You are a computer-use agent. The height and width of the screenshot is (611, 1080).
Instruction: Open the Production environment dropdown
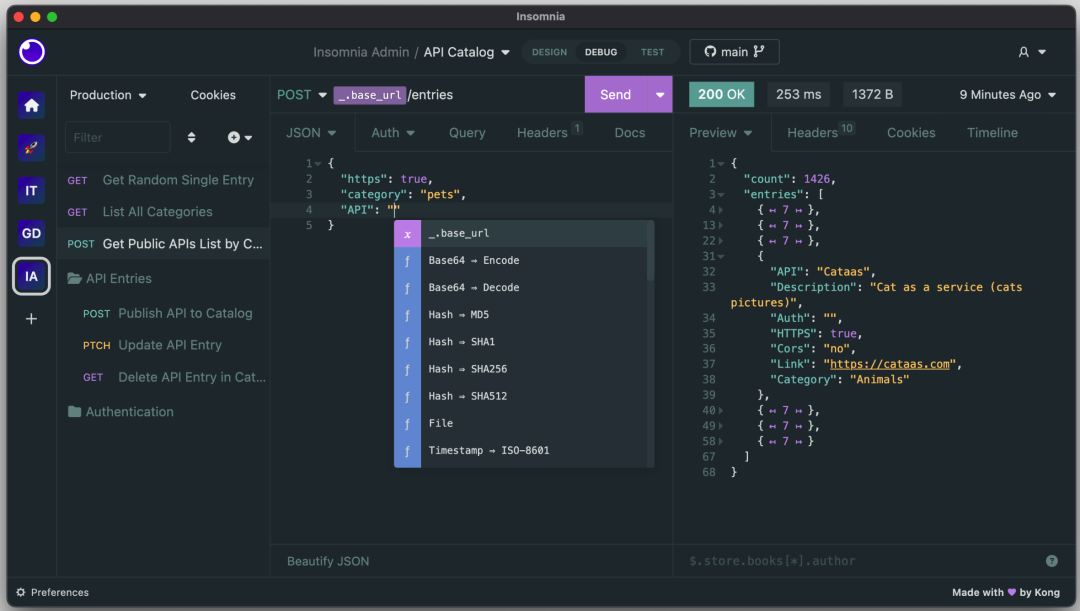pos(108,95)
